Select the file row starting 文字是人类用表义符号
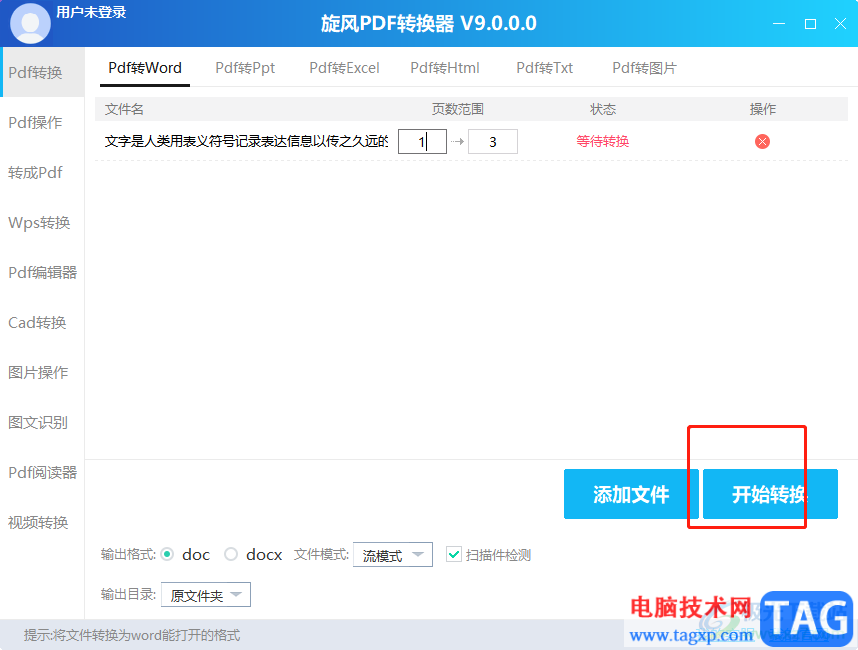The height and width of the screenshot is (650, 858). 471,142
